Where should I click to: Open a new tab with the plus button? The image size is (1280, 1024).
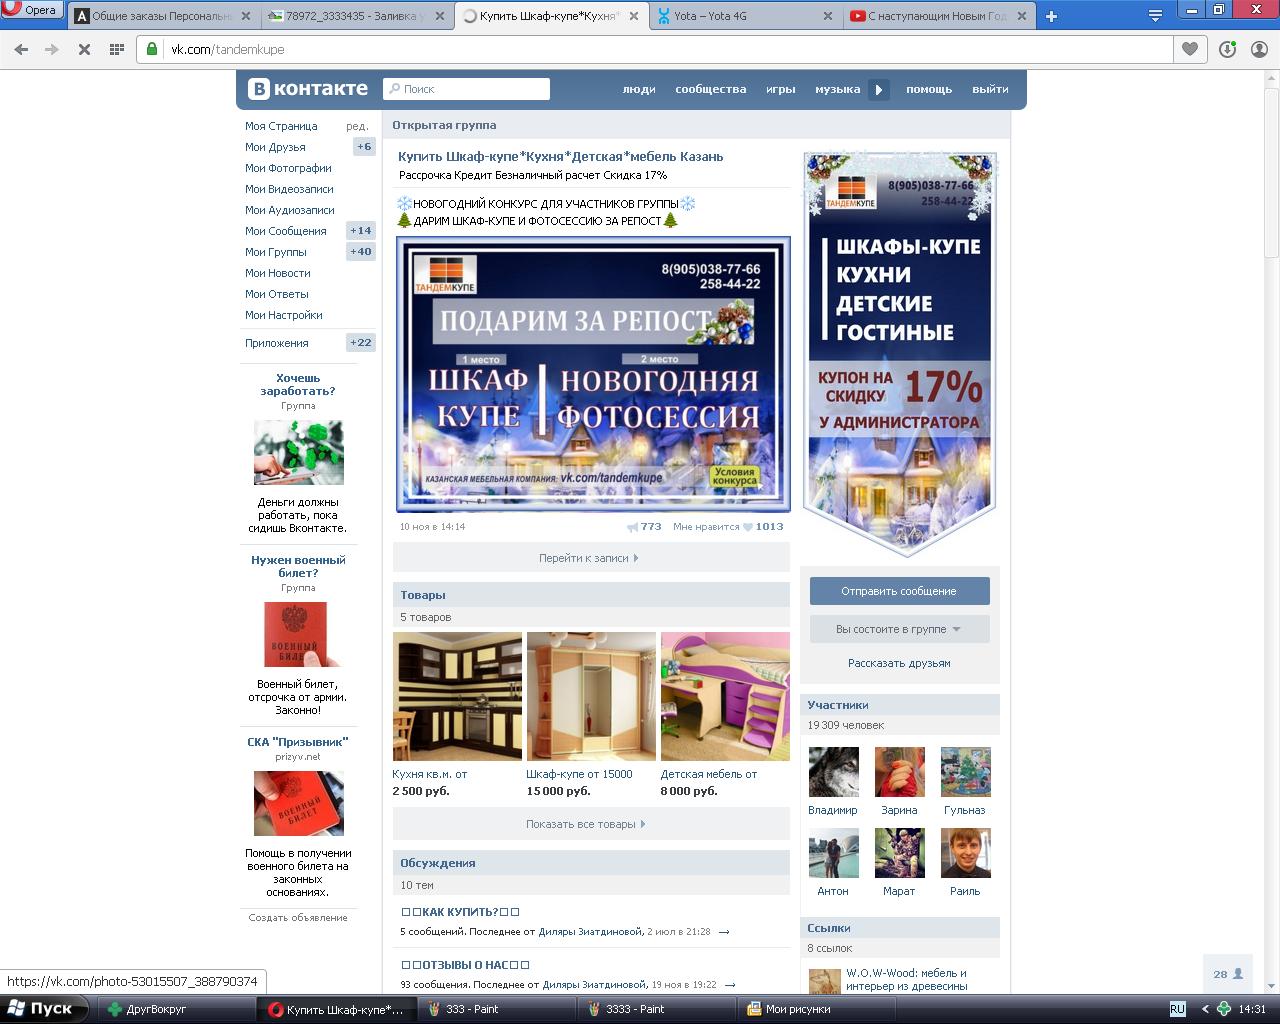tap(1051, 16)
